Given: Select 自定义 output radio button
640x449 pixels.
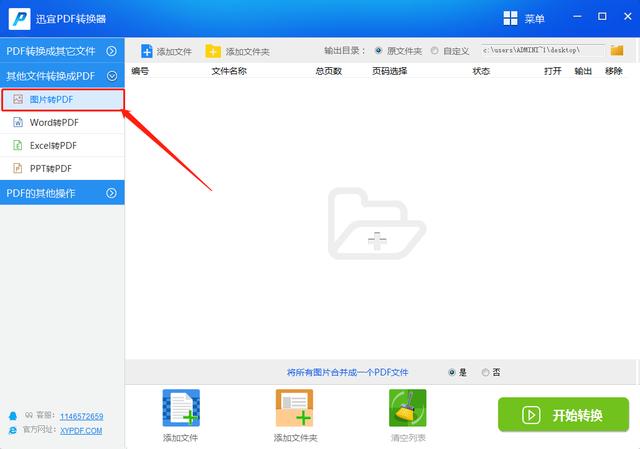Looking at the screenshot, I should coord(435,51).
